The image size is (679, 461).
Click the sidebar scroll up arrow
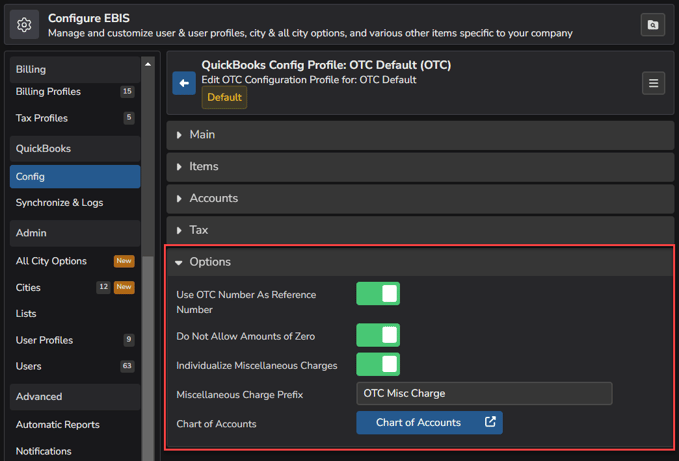[148, 64]
